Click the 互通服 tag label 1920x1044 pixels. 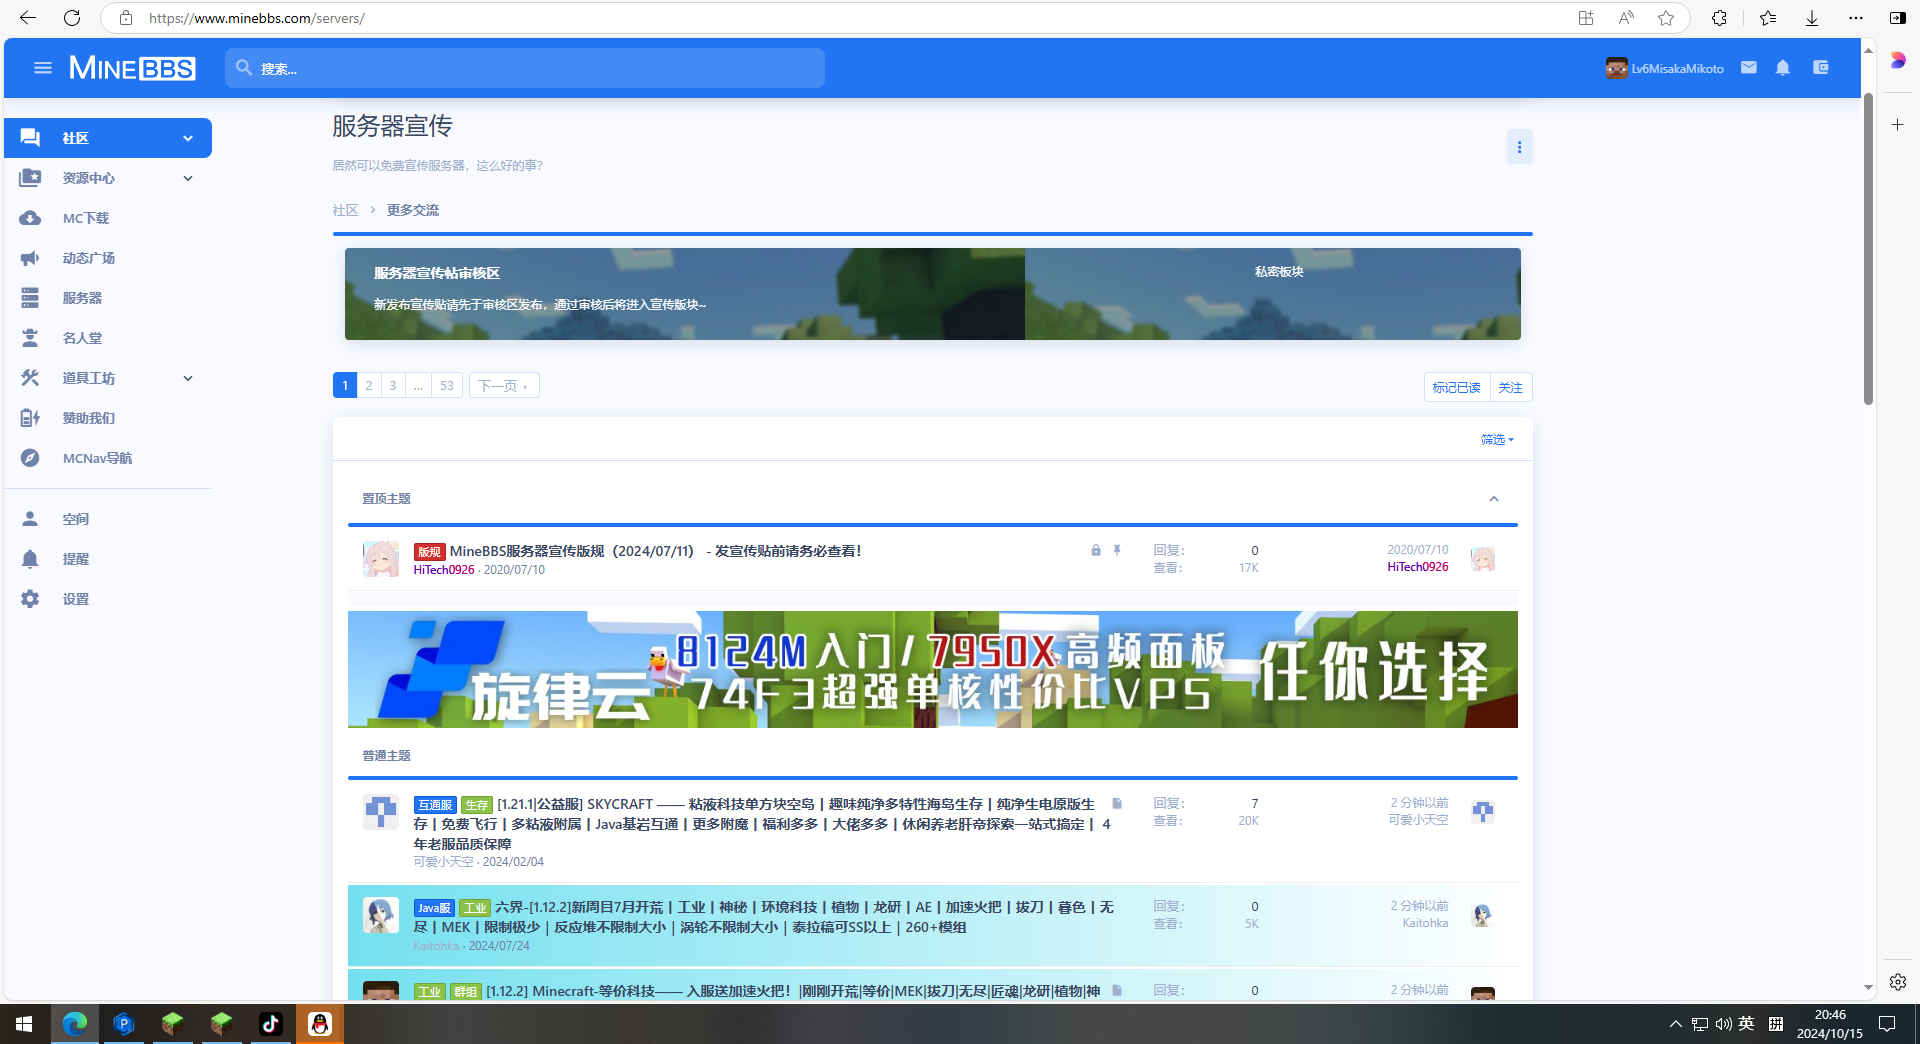click(435, 804)
